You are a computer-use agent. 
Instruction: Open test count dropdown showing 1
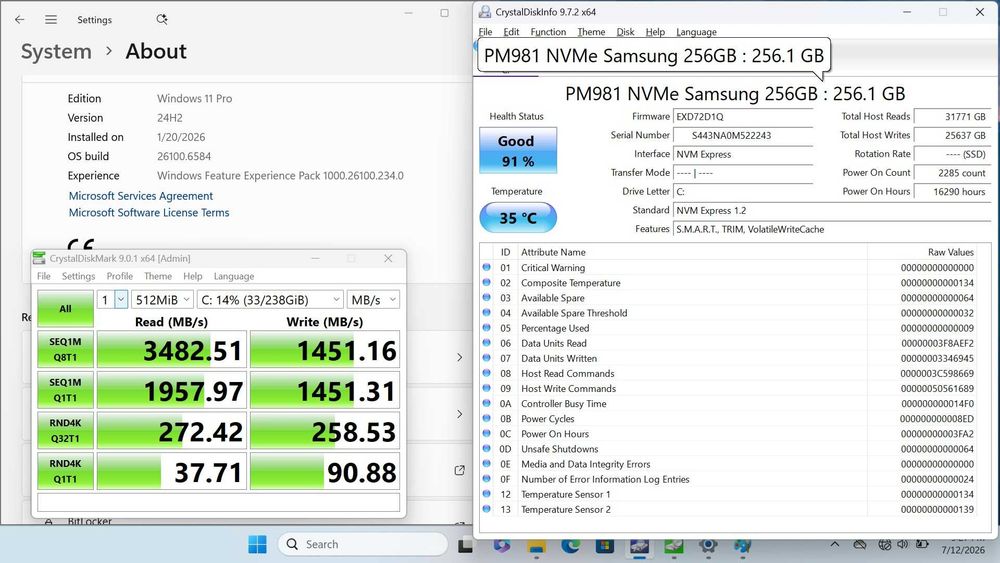pos(112,300)
